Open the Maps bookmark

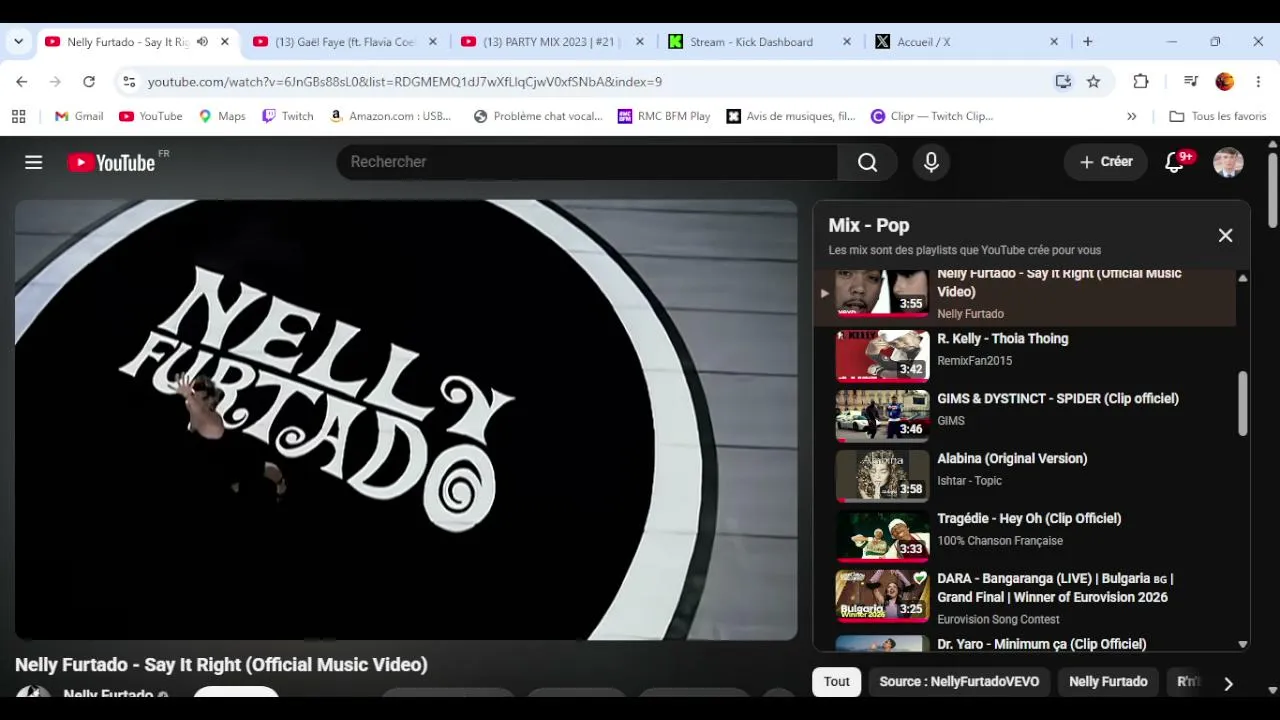click(x=222, y=116)
